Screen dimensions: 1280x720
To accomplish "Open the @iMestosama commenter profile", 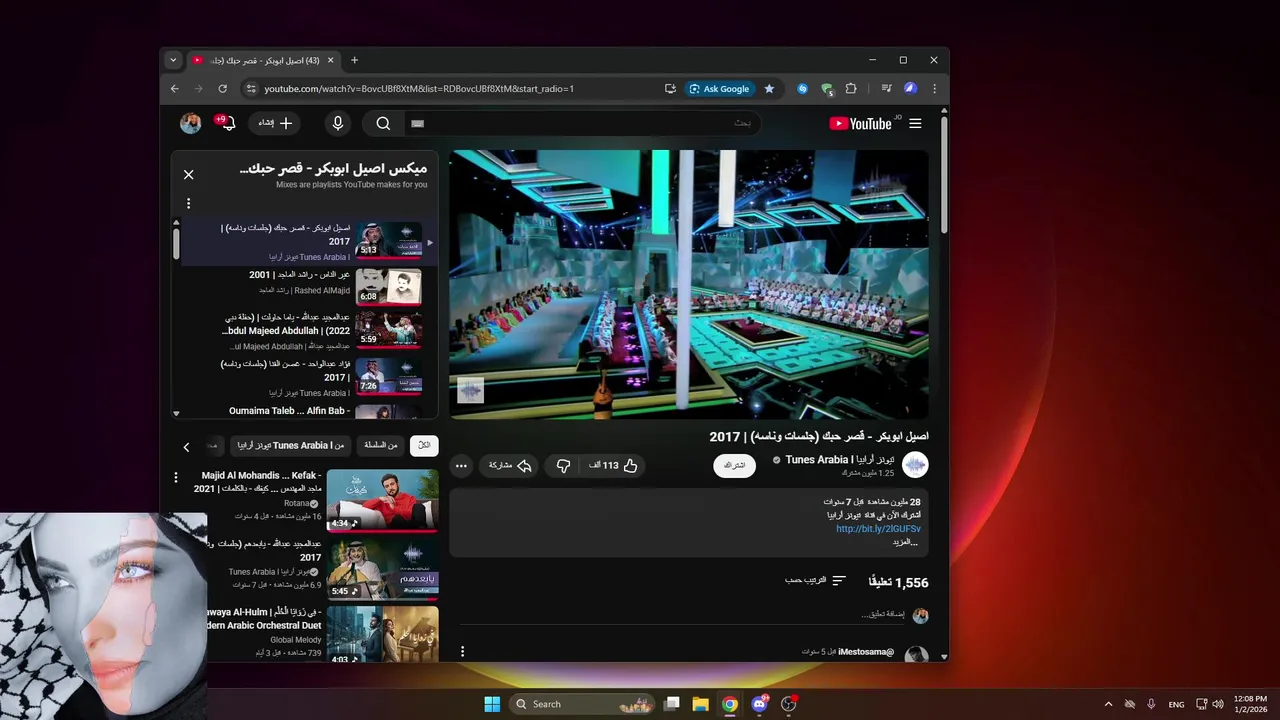I will coord(866,652).
